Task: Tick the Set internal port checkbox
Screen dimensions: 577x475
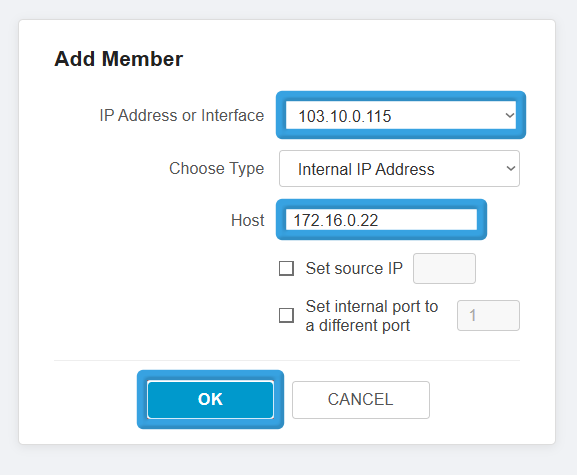Action: click(286, 315)
